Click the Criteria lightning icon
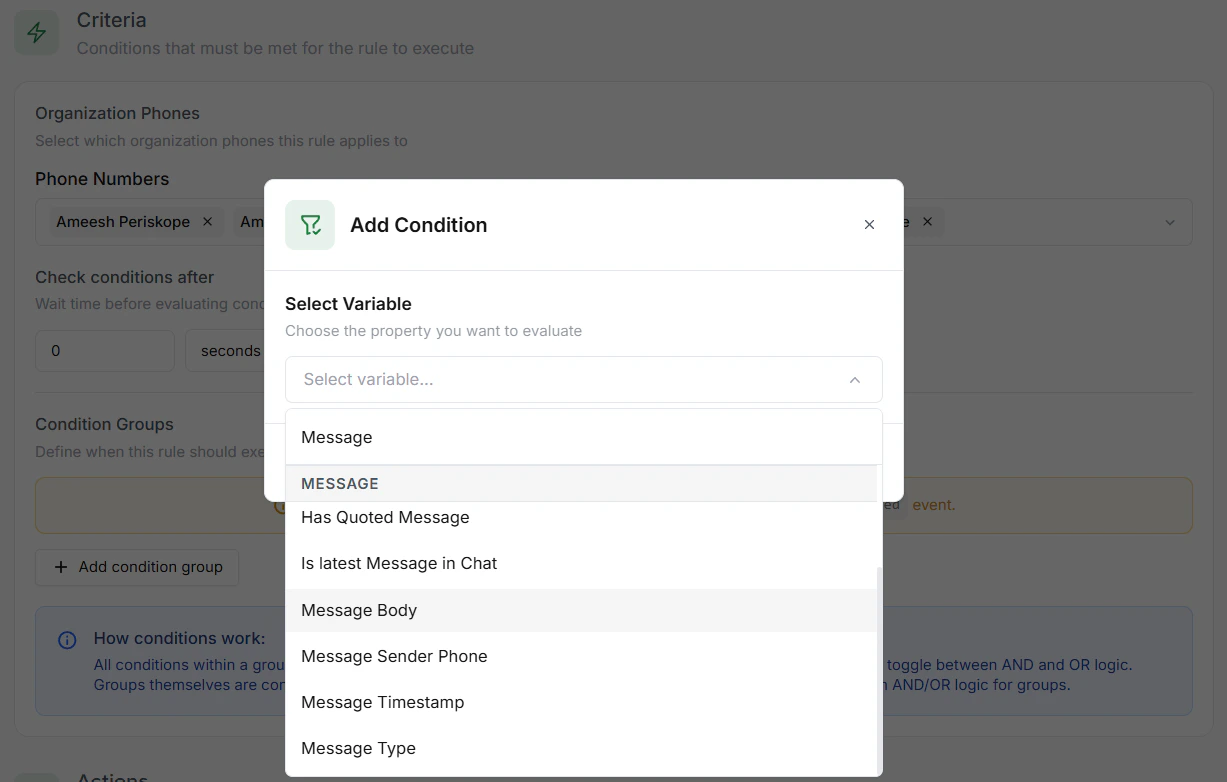The width and height of the screenshot is (1227, 782). [x=37, y=32]
